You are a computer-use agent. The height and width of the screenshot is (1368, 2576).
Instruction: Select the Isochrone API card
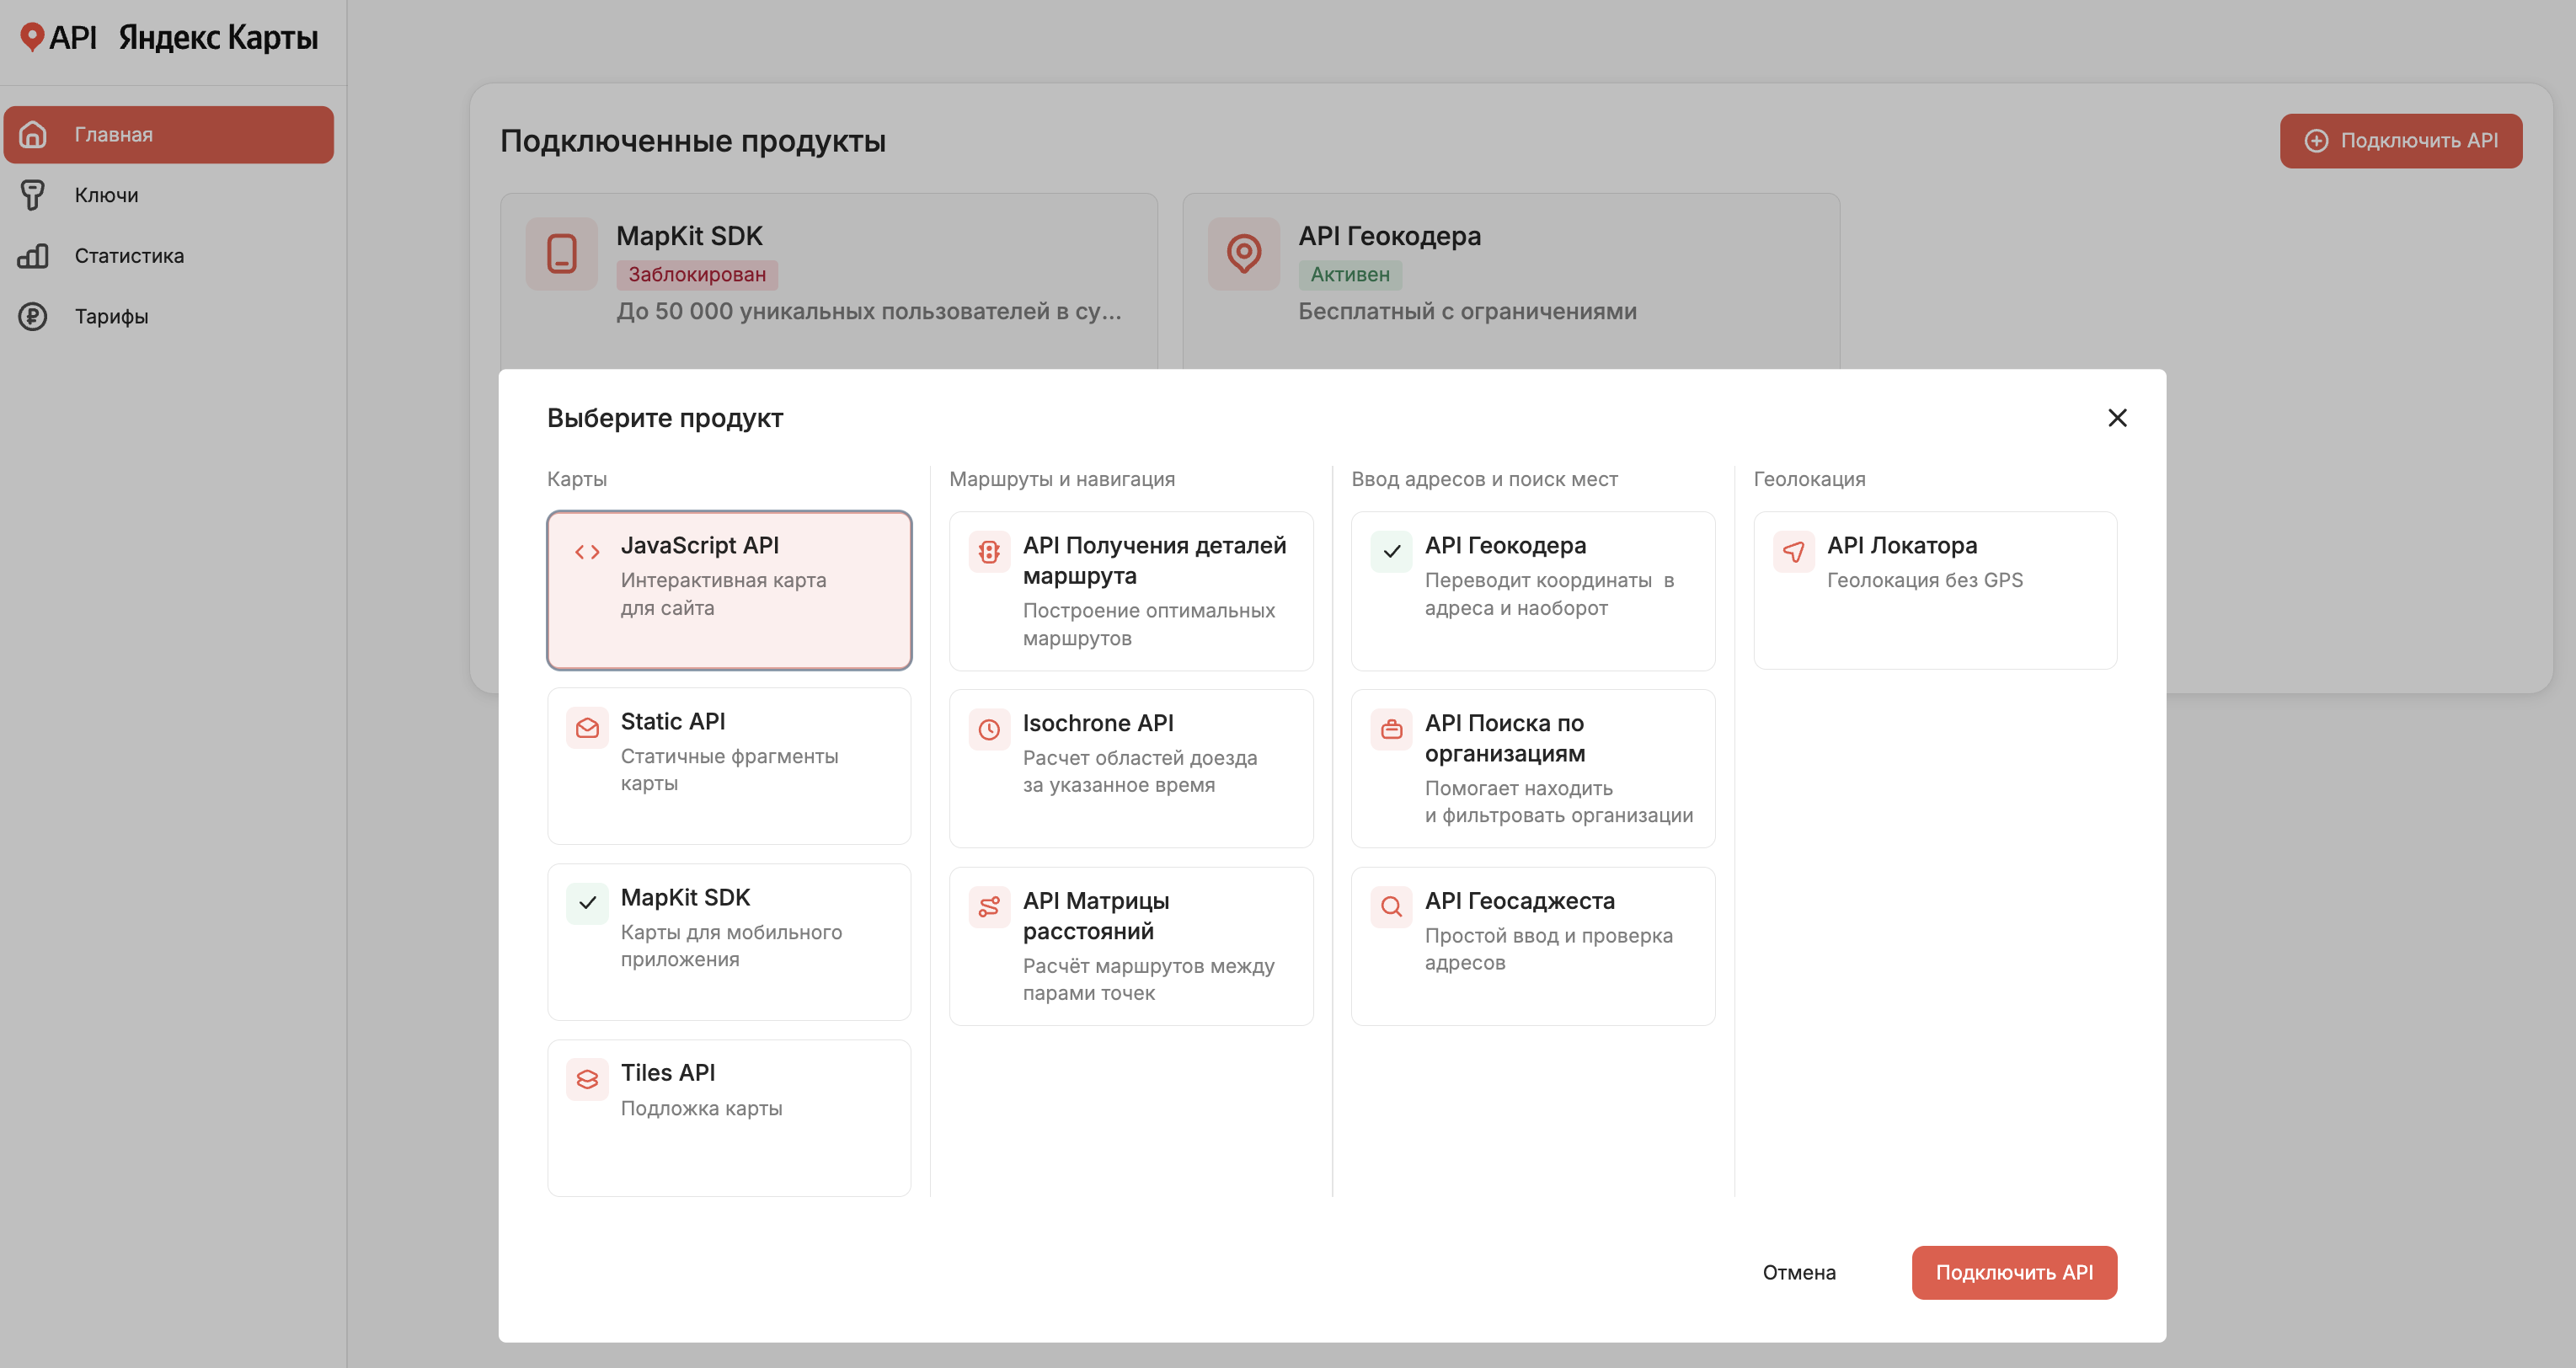1131,768
